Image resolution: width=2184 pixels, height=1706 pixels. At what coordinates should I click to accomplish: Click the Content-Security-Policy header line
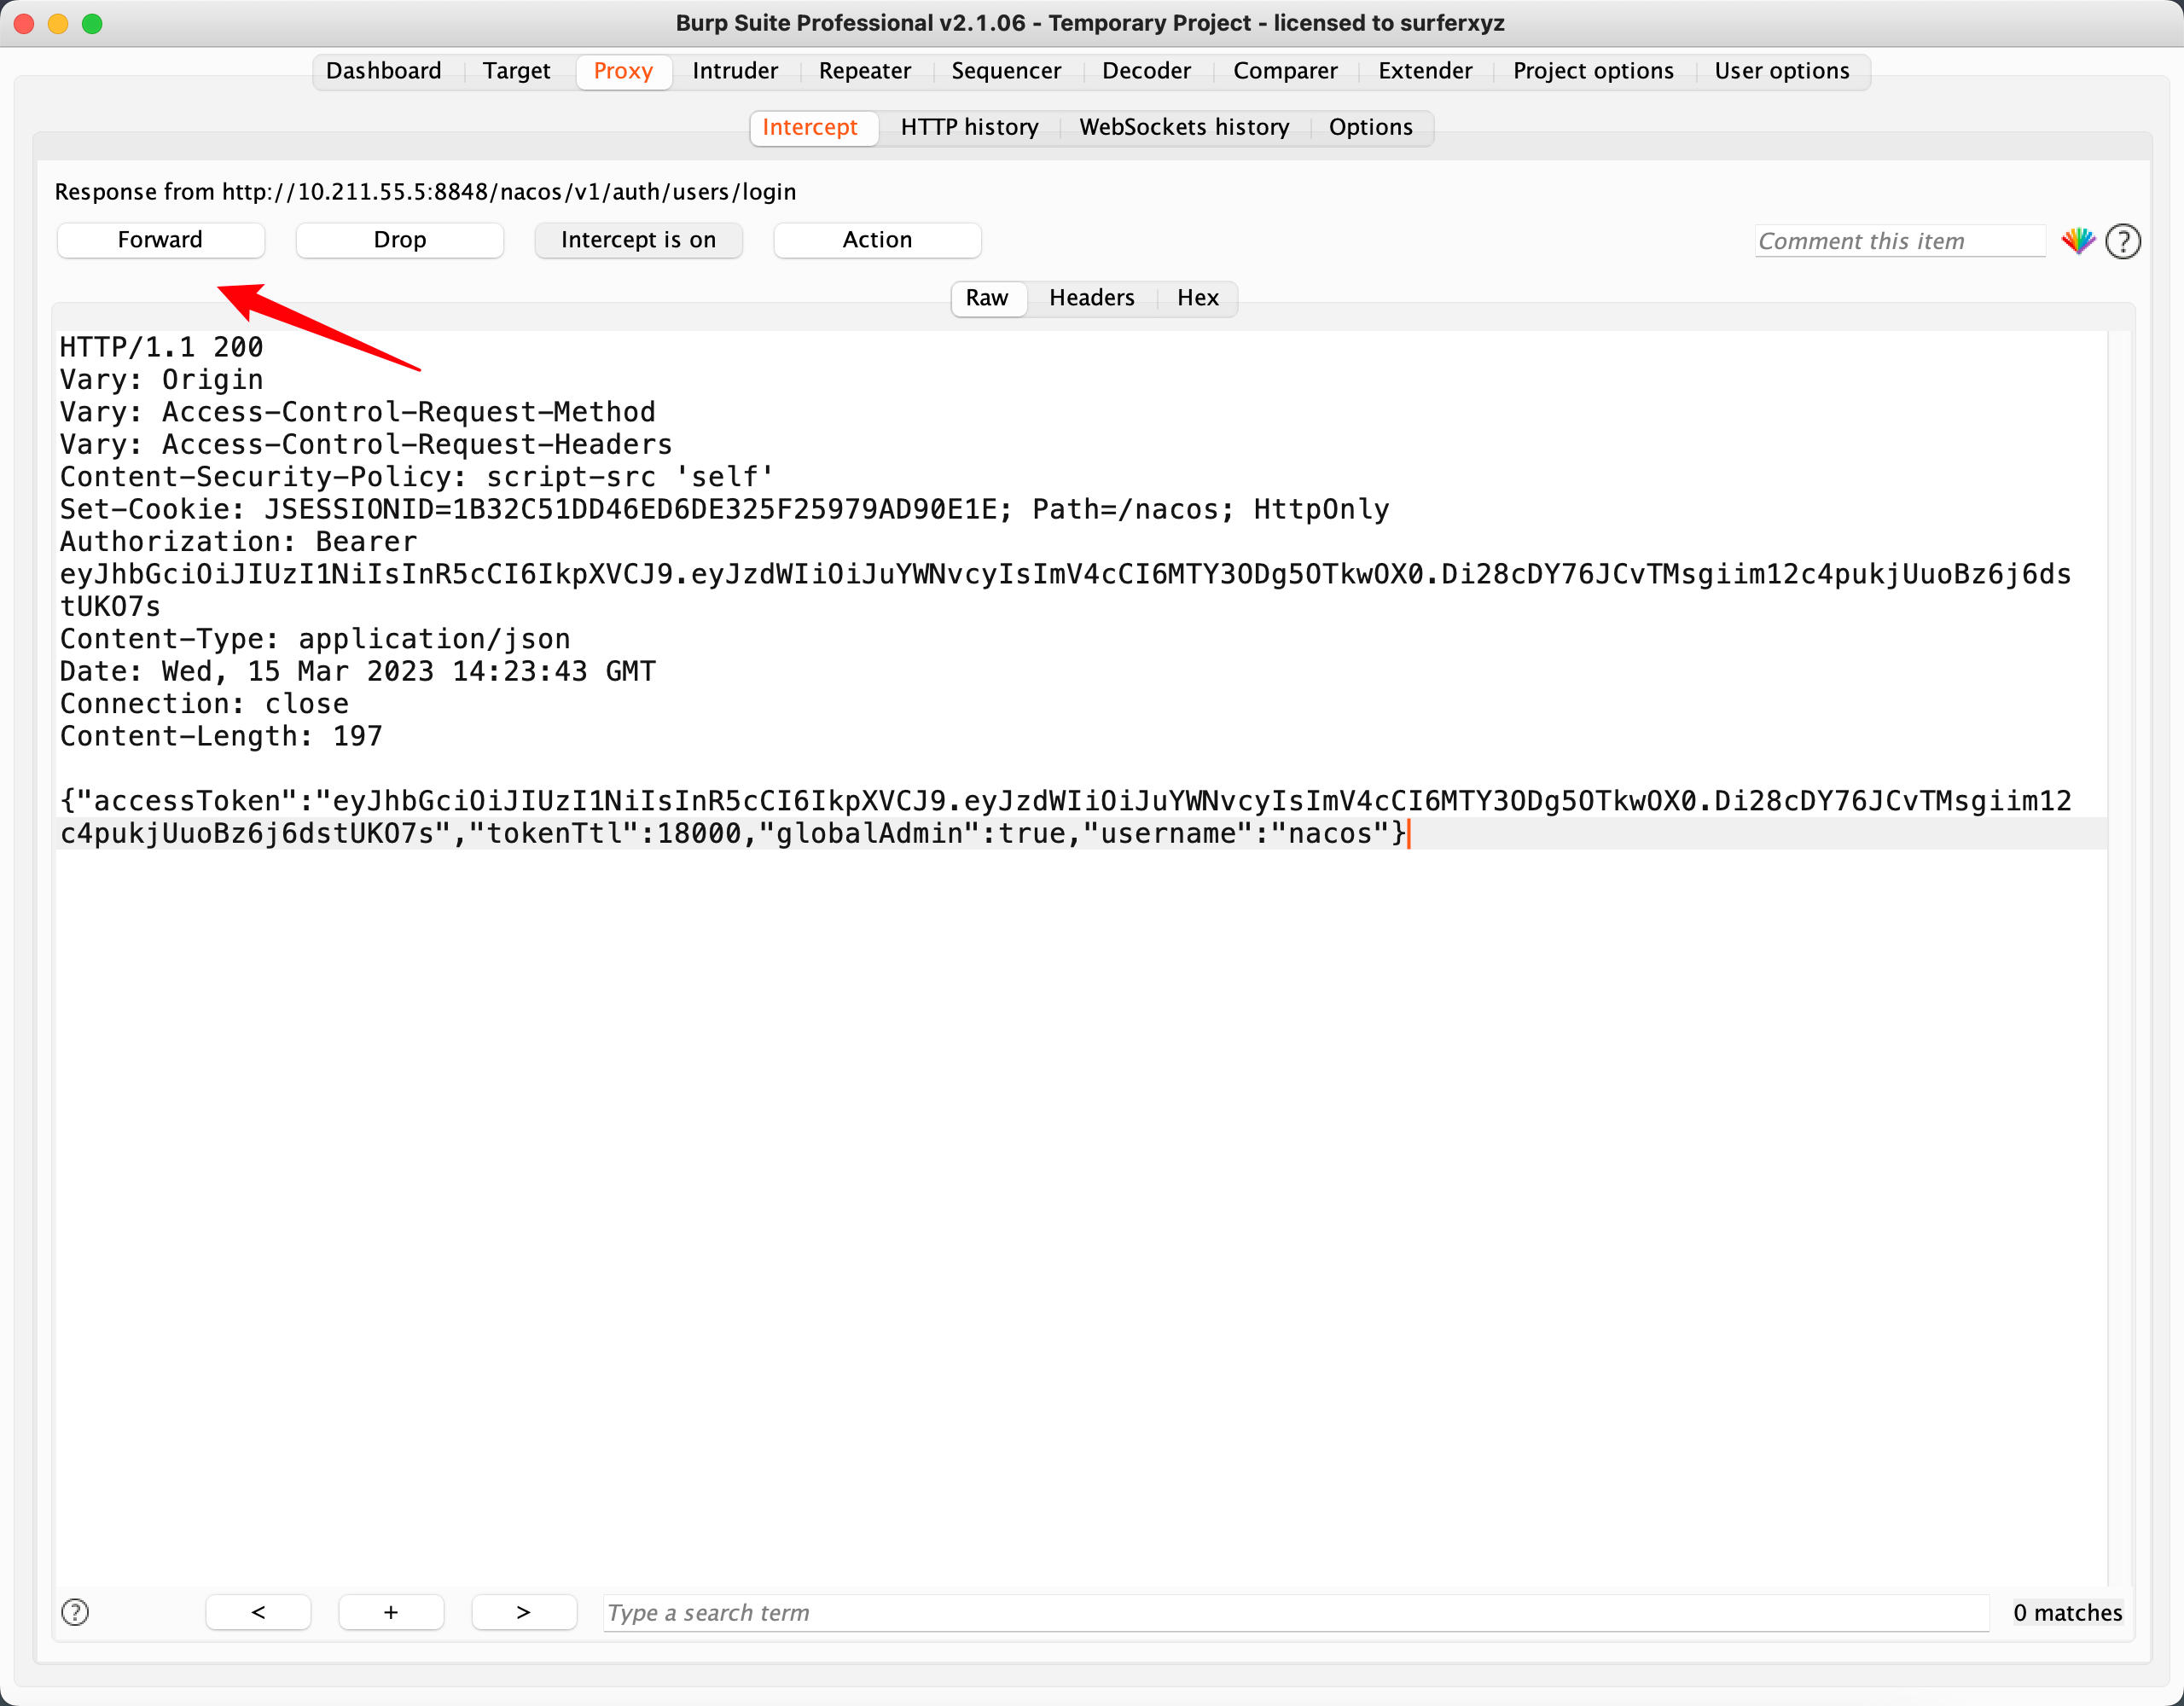point(416,476)
